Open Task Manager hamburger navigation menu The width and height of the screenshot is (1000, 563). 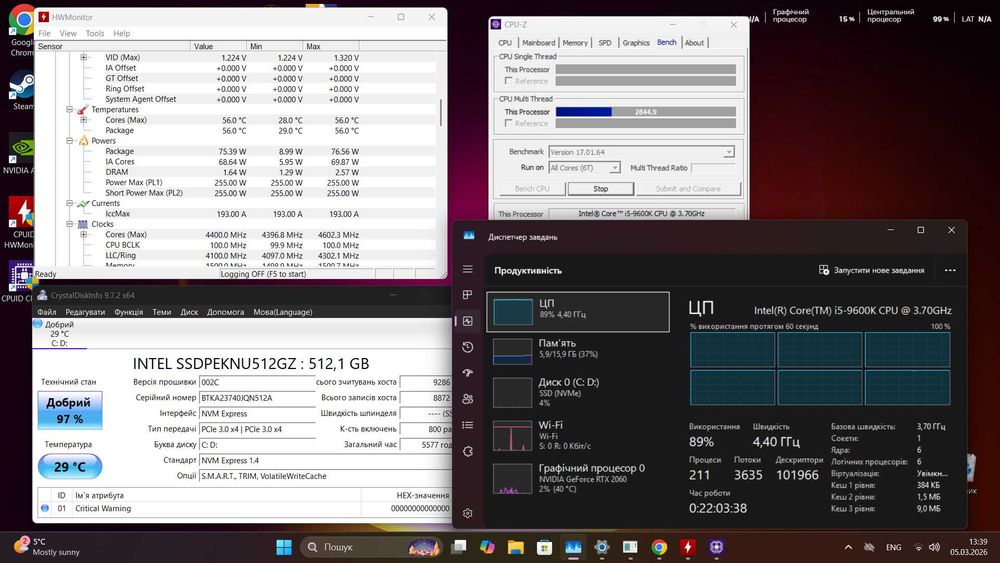467,269
